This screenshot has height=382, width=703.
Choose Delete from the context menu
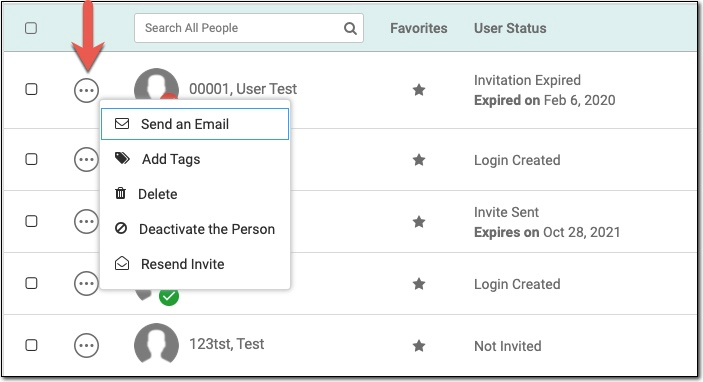(x=195, y=194)
